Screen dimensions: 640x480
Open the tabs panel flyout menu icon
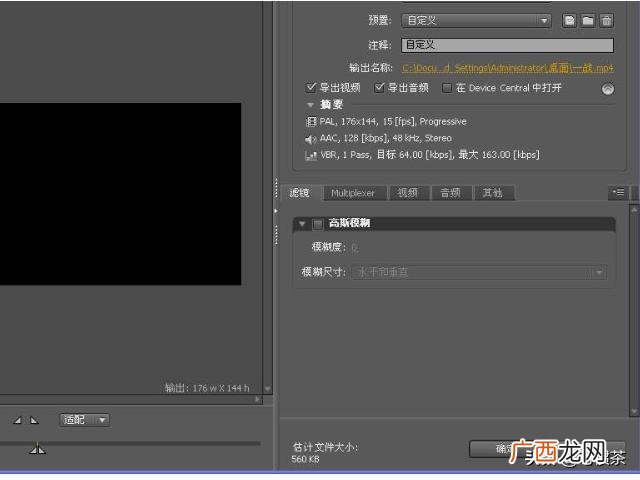coord(618,192)
